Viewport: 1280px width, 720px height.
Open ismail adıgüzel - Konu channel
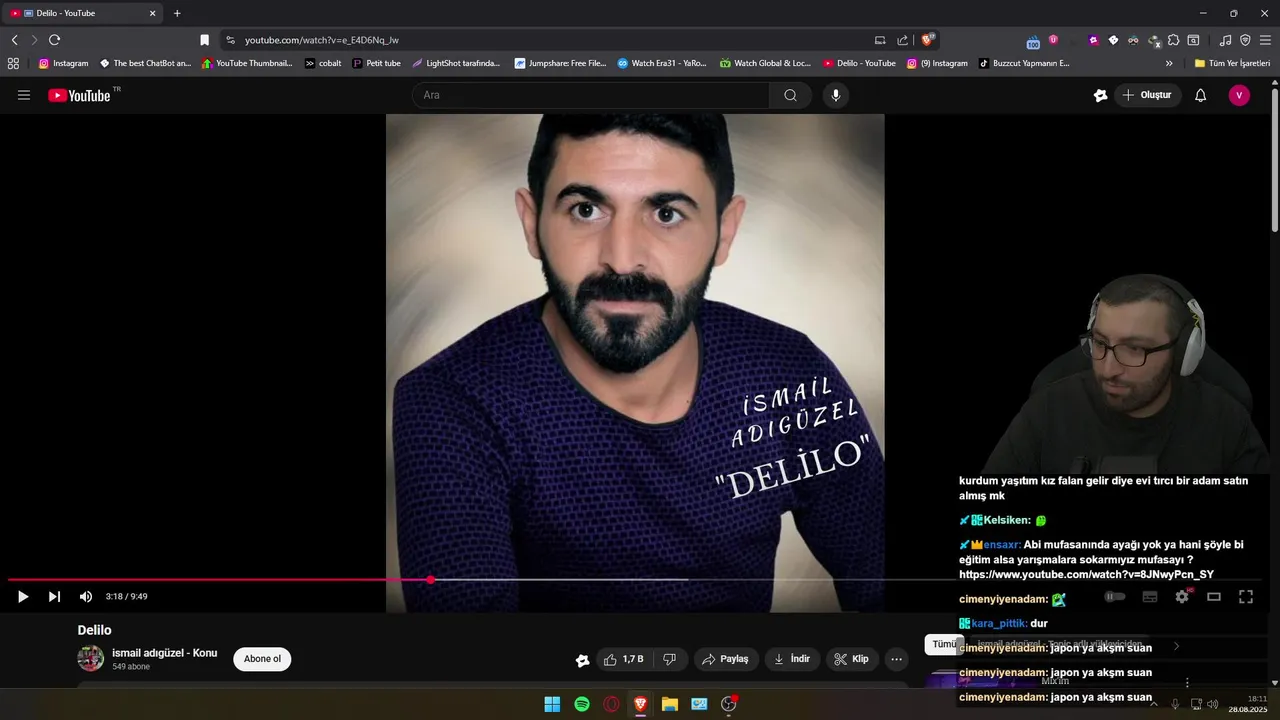(x=164, y=653)
